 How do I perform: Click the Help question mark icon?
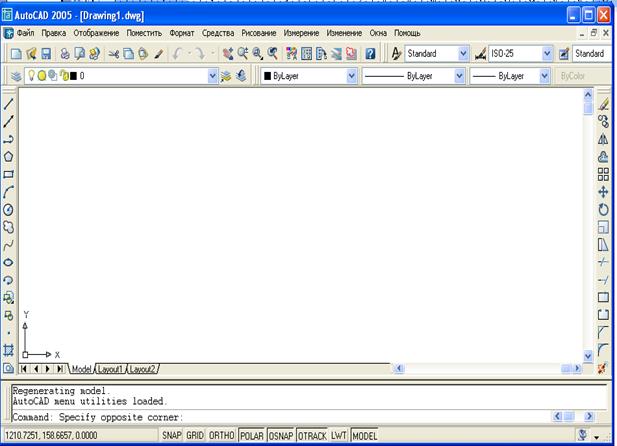[370, 54]
